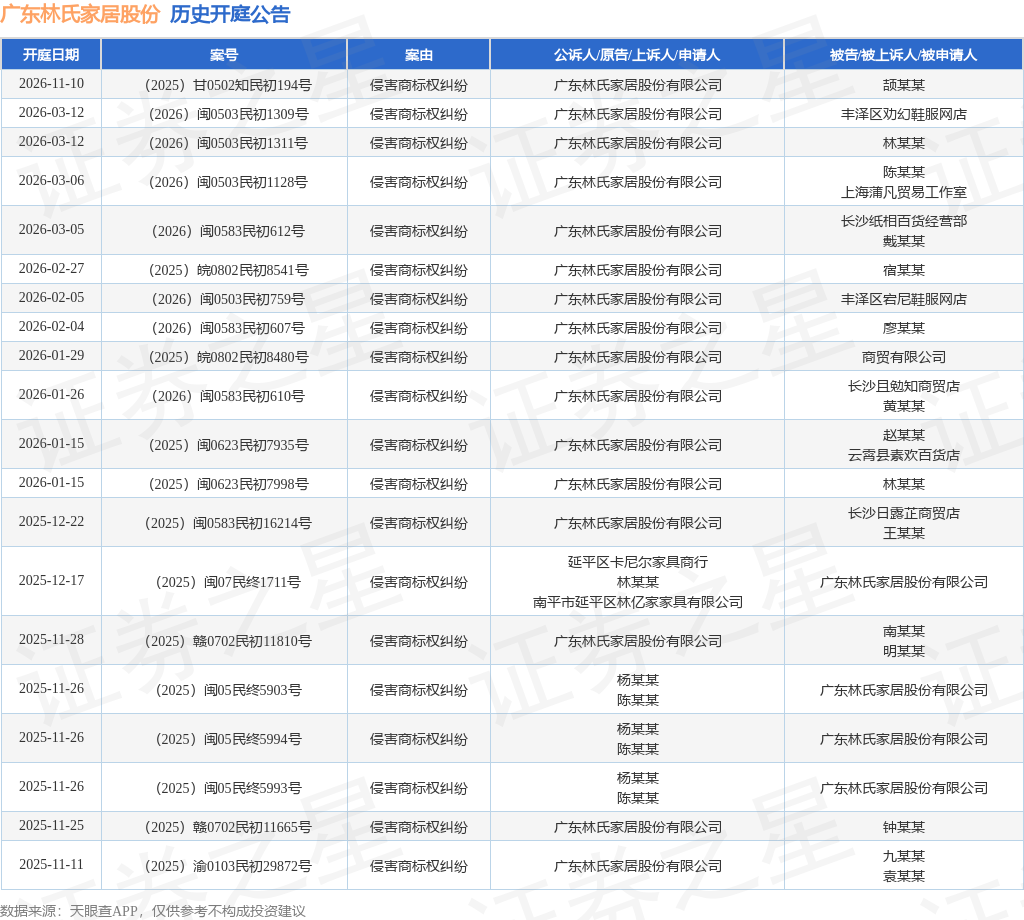The image size is (1024, 920).
Task: Click case number 赣0702民初11810号
Action: tap(228, 641)
